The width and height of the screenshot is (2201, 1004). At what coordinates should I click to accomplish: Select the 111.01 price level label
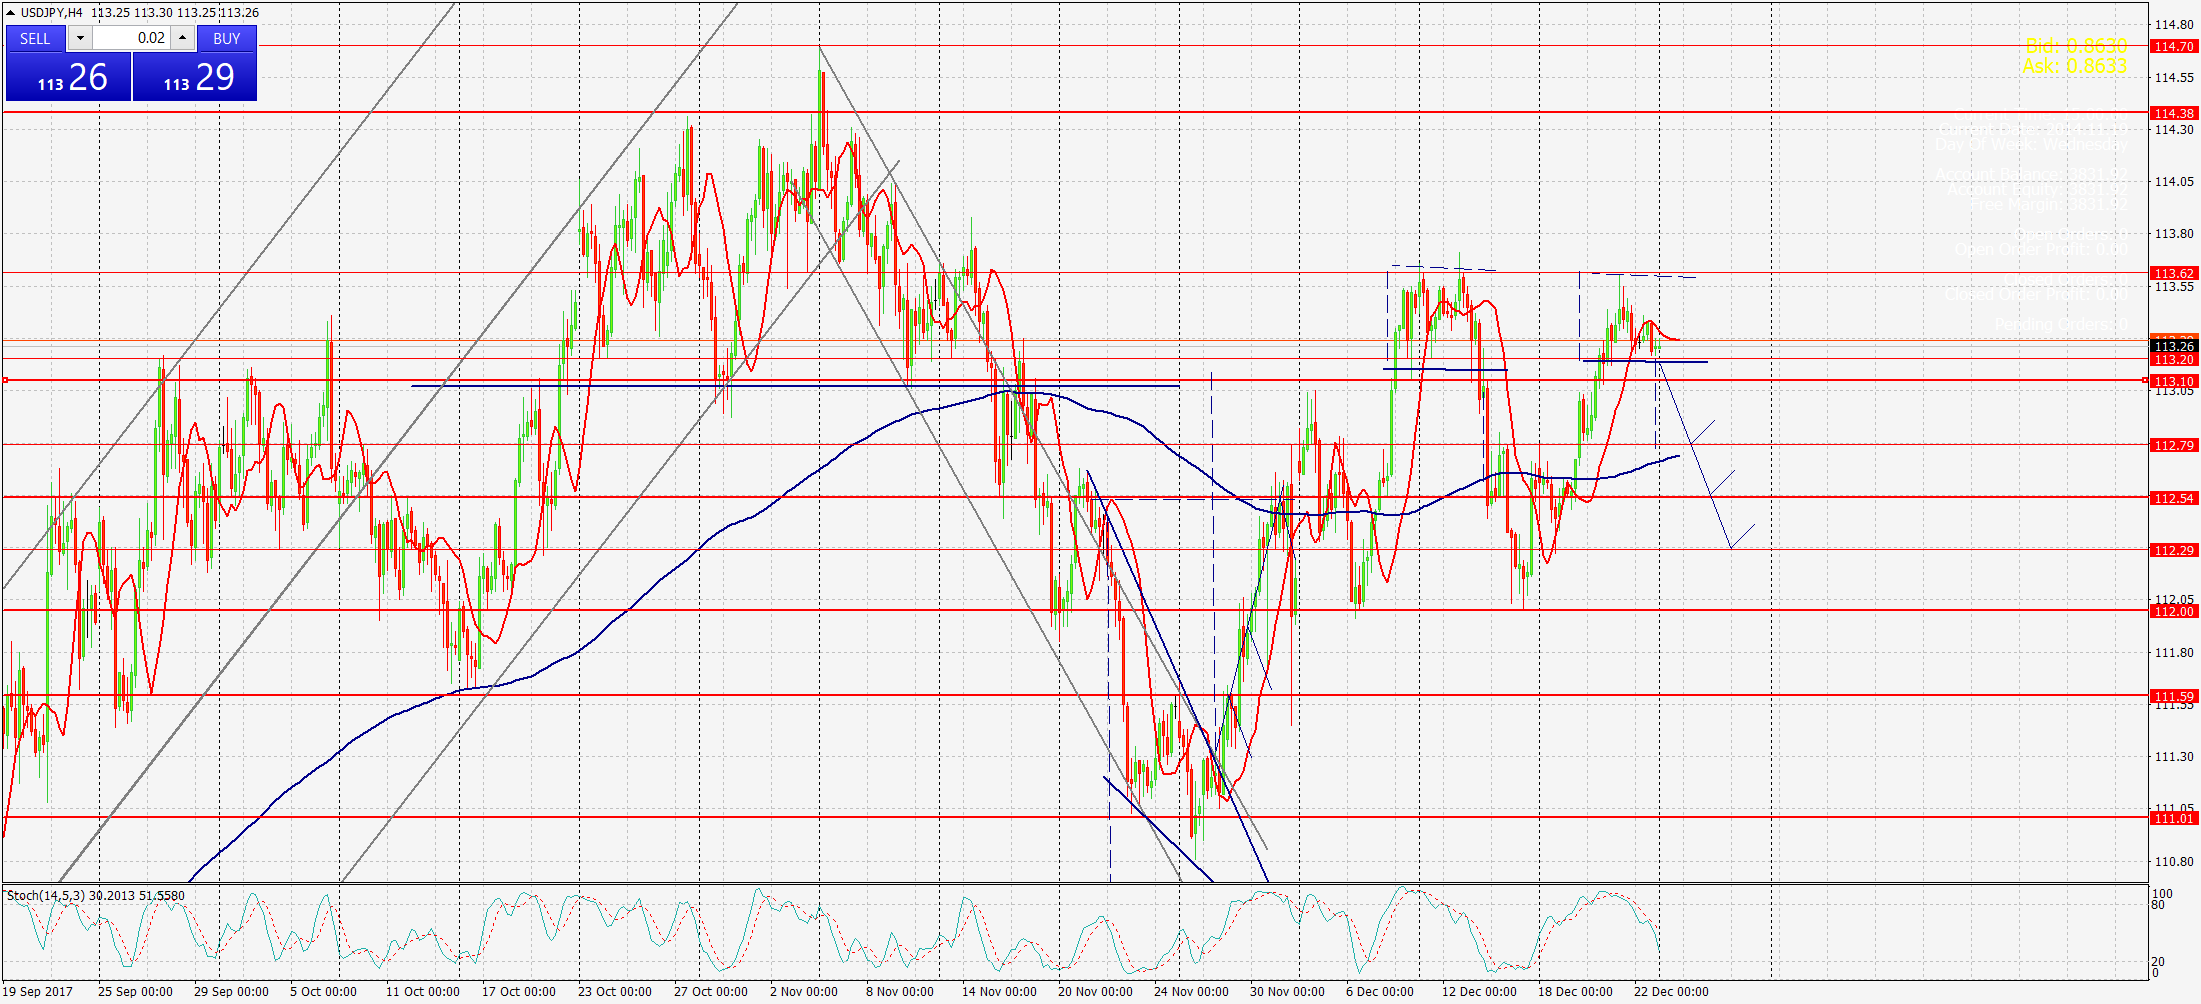[x=2174, y=818]
